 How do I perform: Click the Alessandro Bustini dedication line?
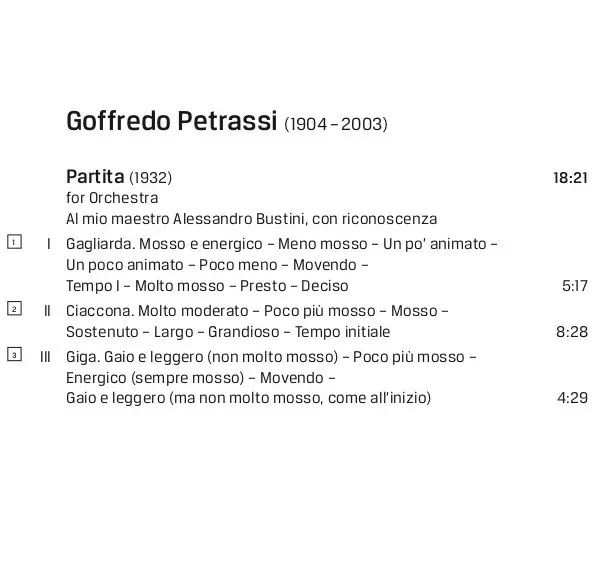(251, 219)
